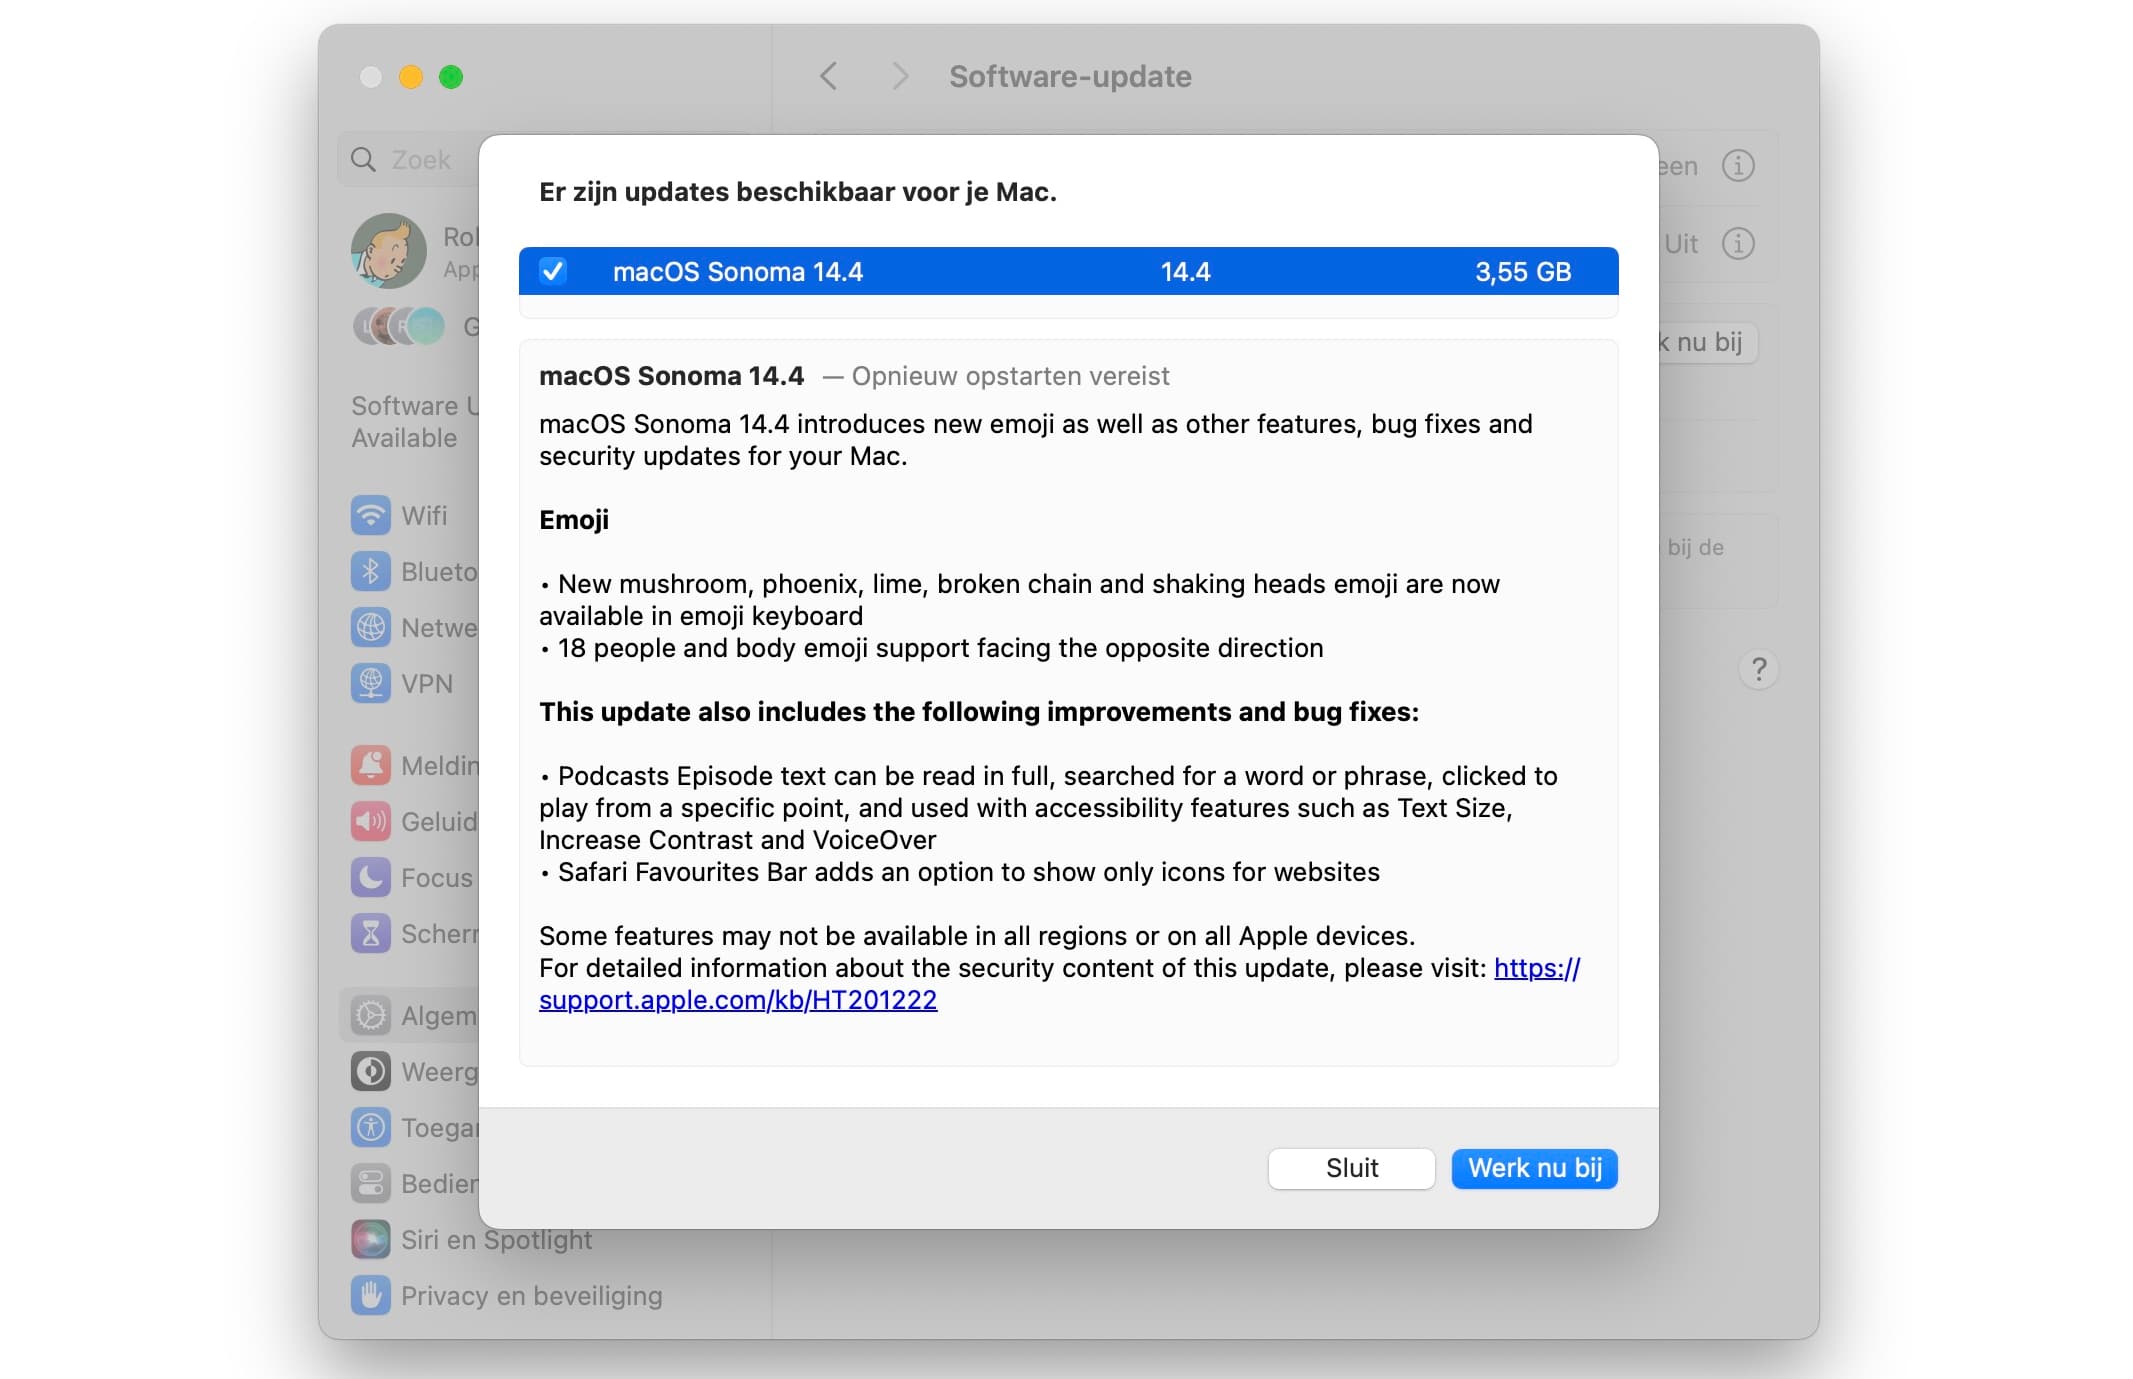Click the green zoom window button
The height and width of the screenshot is (1379, 2133).
pos(451,77)
